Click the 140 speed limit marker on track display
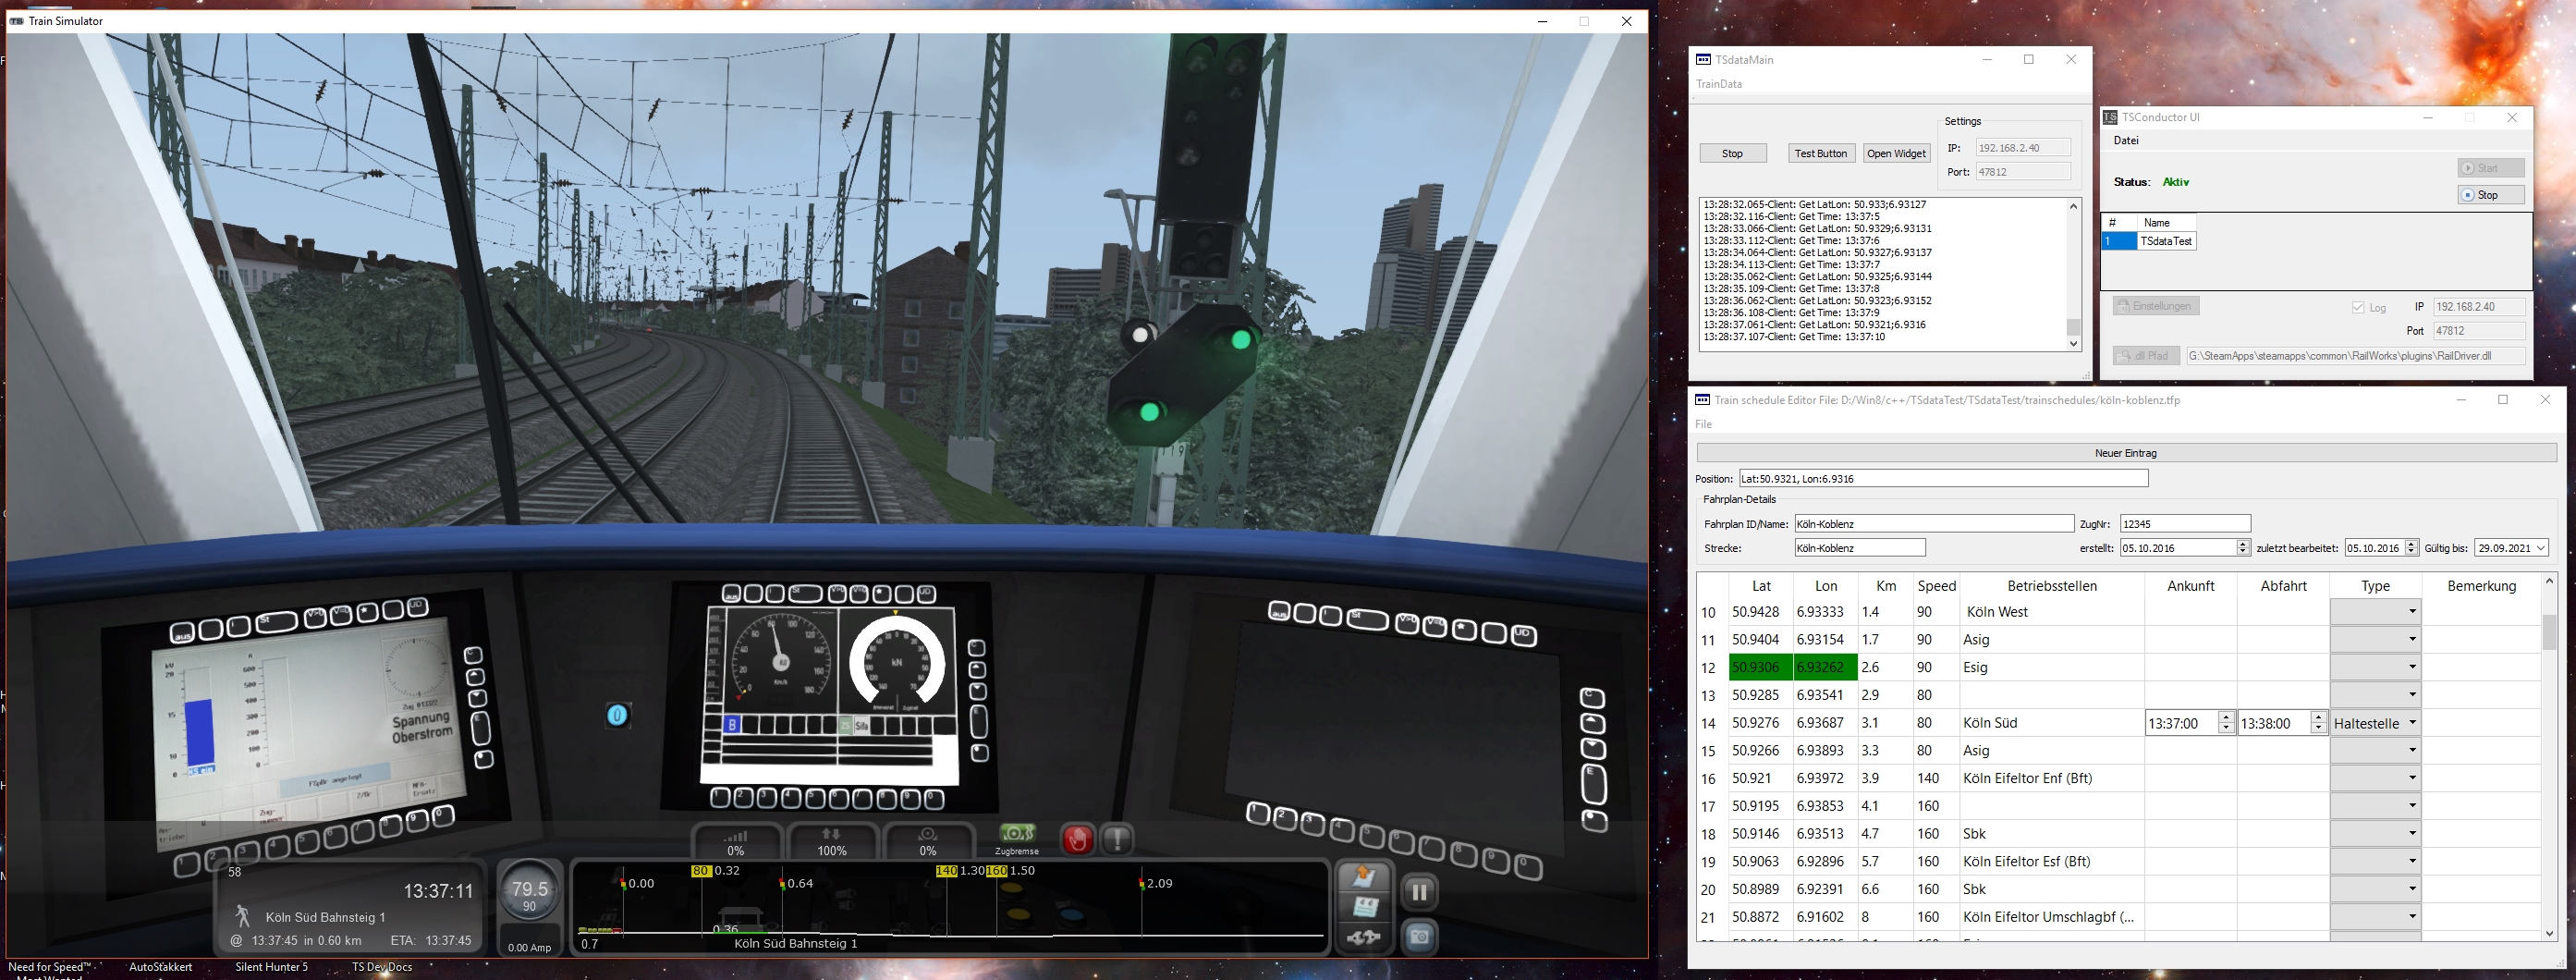The image size is (2576, 980). [x=946, y=871]
